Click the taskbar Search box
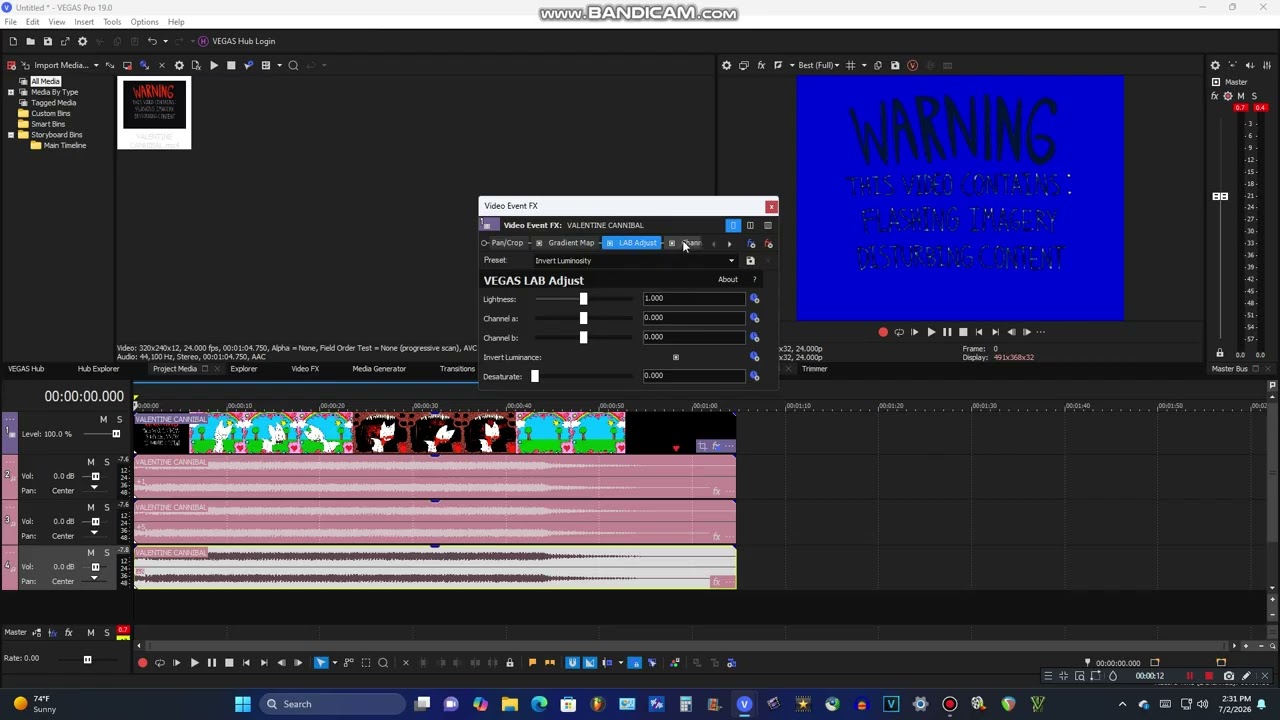The width and height of the screenshot is (1280, 720). click(x=335, y=704)
